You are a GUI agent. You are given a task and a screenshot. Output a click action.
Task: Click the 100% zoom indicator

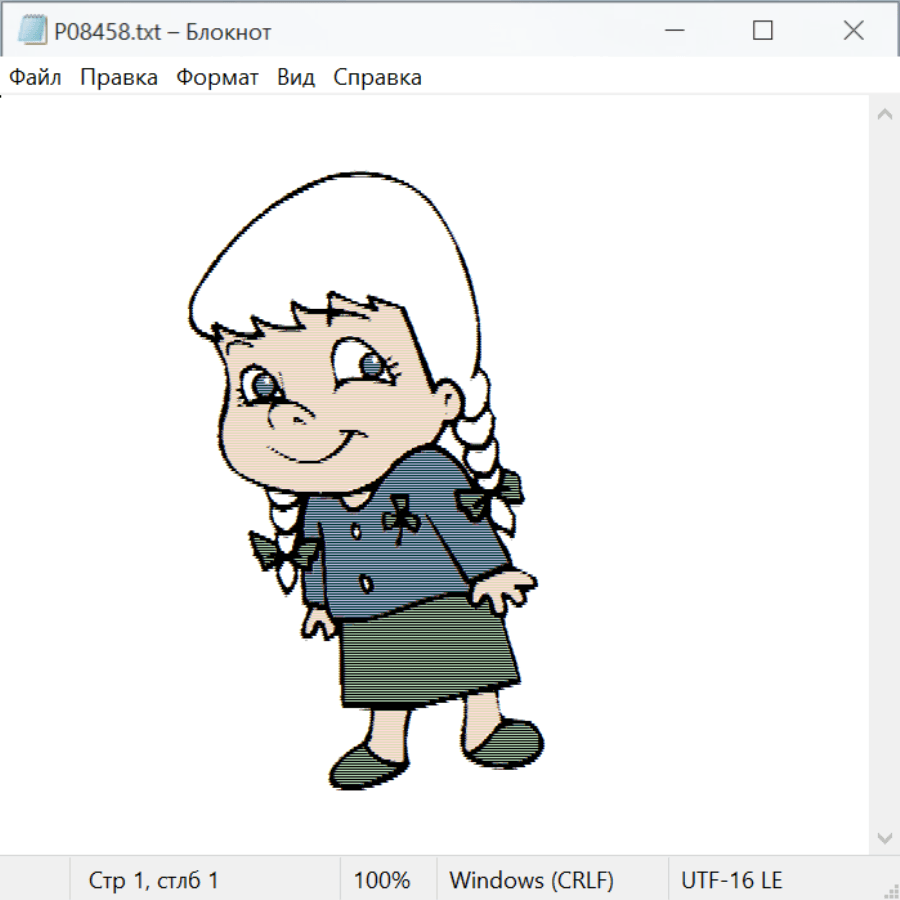382,880
